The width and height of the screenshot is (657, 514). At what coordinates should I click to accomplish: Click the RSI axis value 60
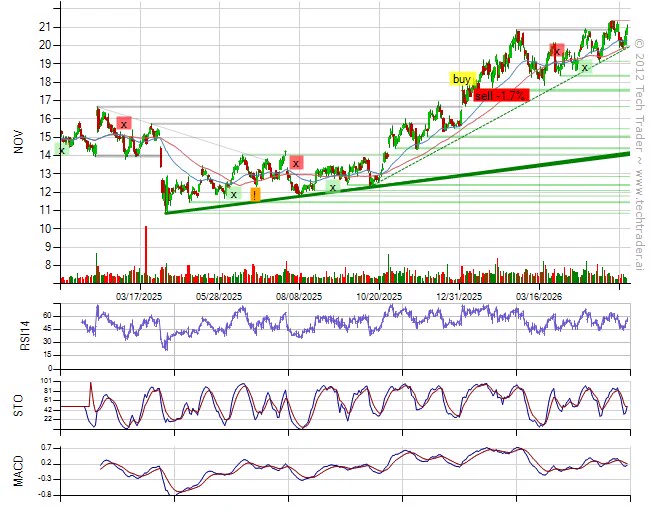(49, 316)
